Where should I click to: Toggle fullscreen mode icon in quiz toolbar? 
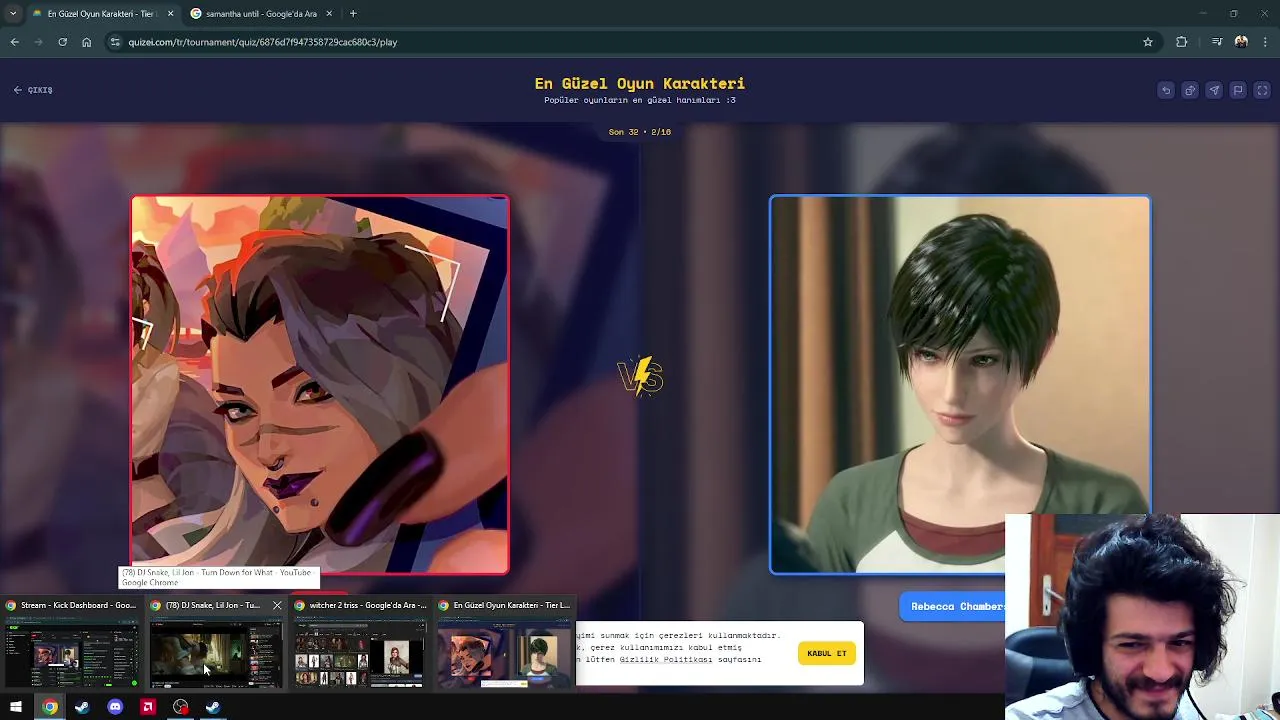(1262, 90)
